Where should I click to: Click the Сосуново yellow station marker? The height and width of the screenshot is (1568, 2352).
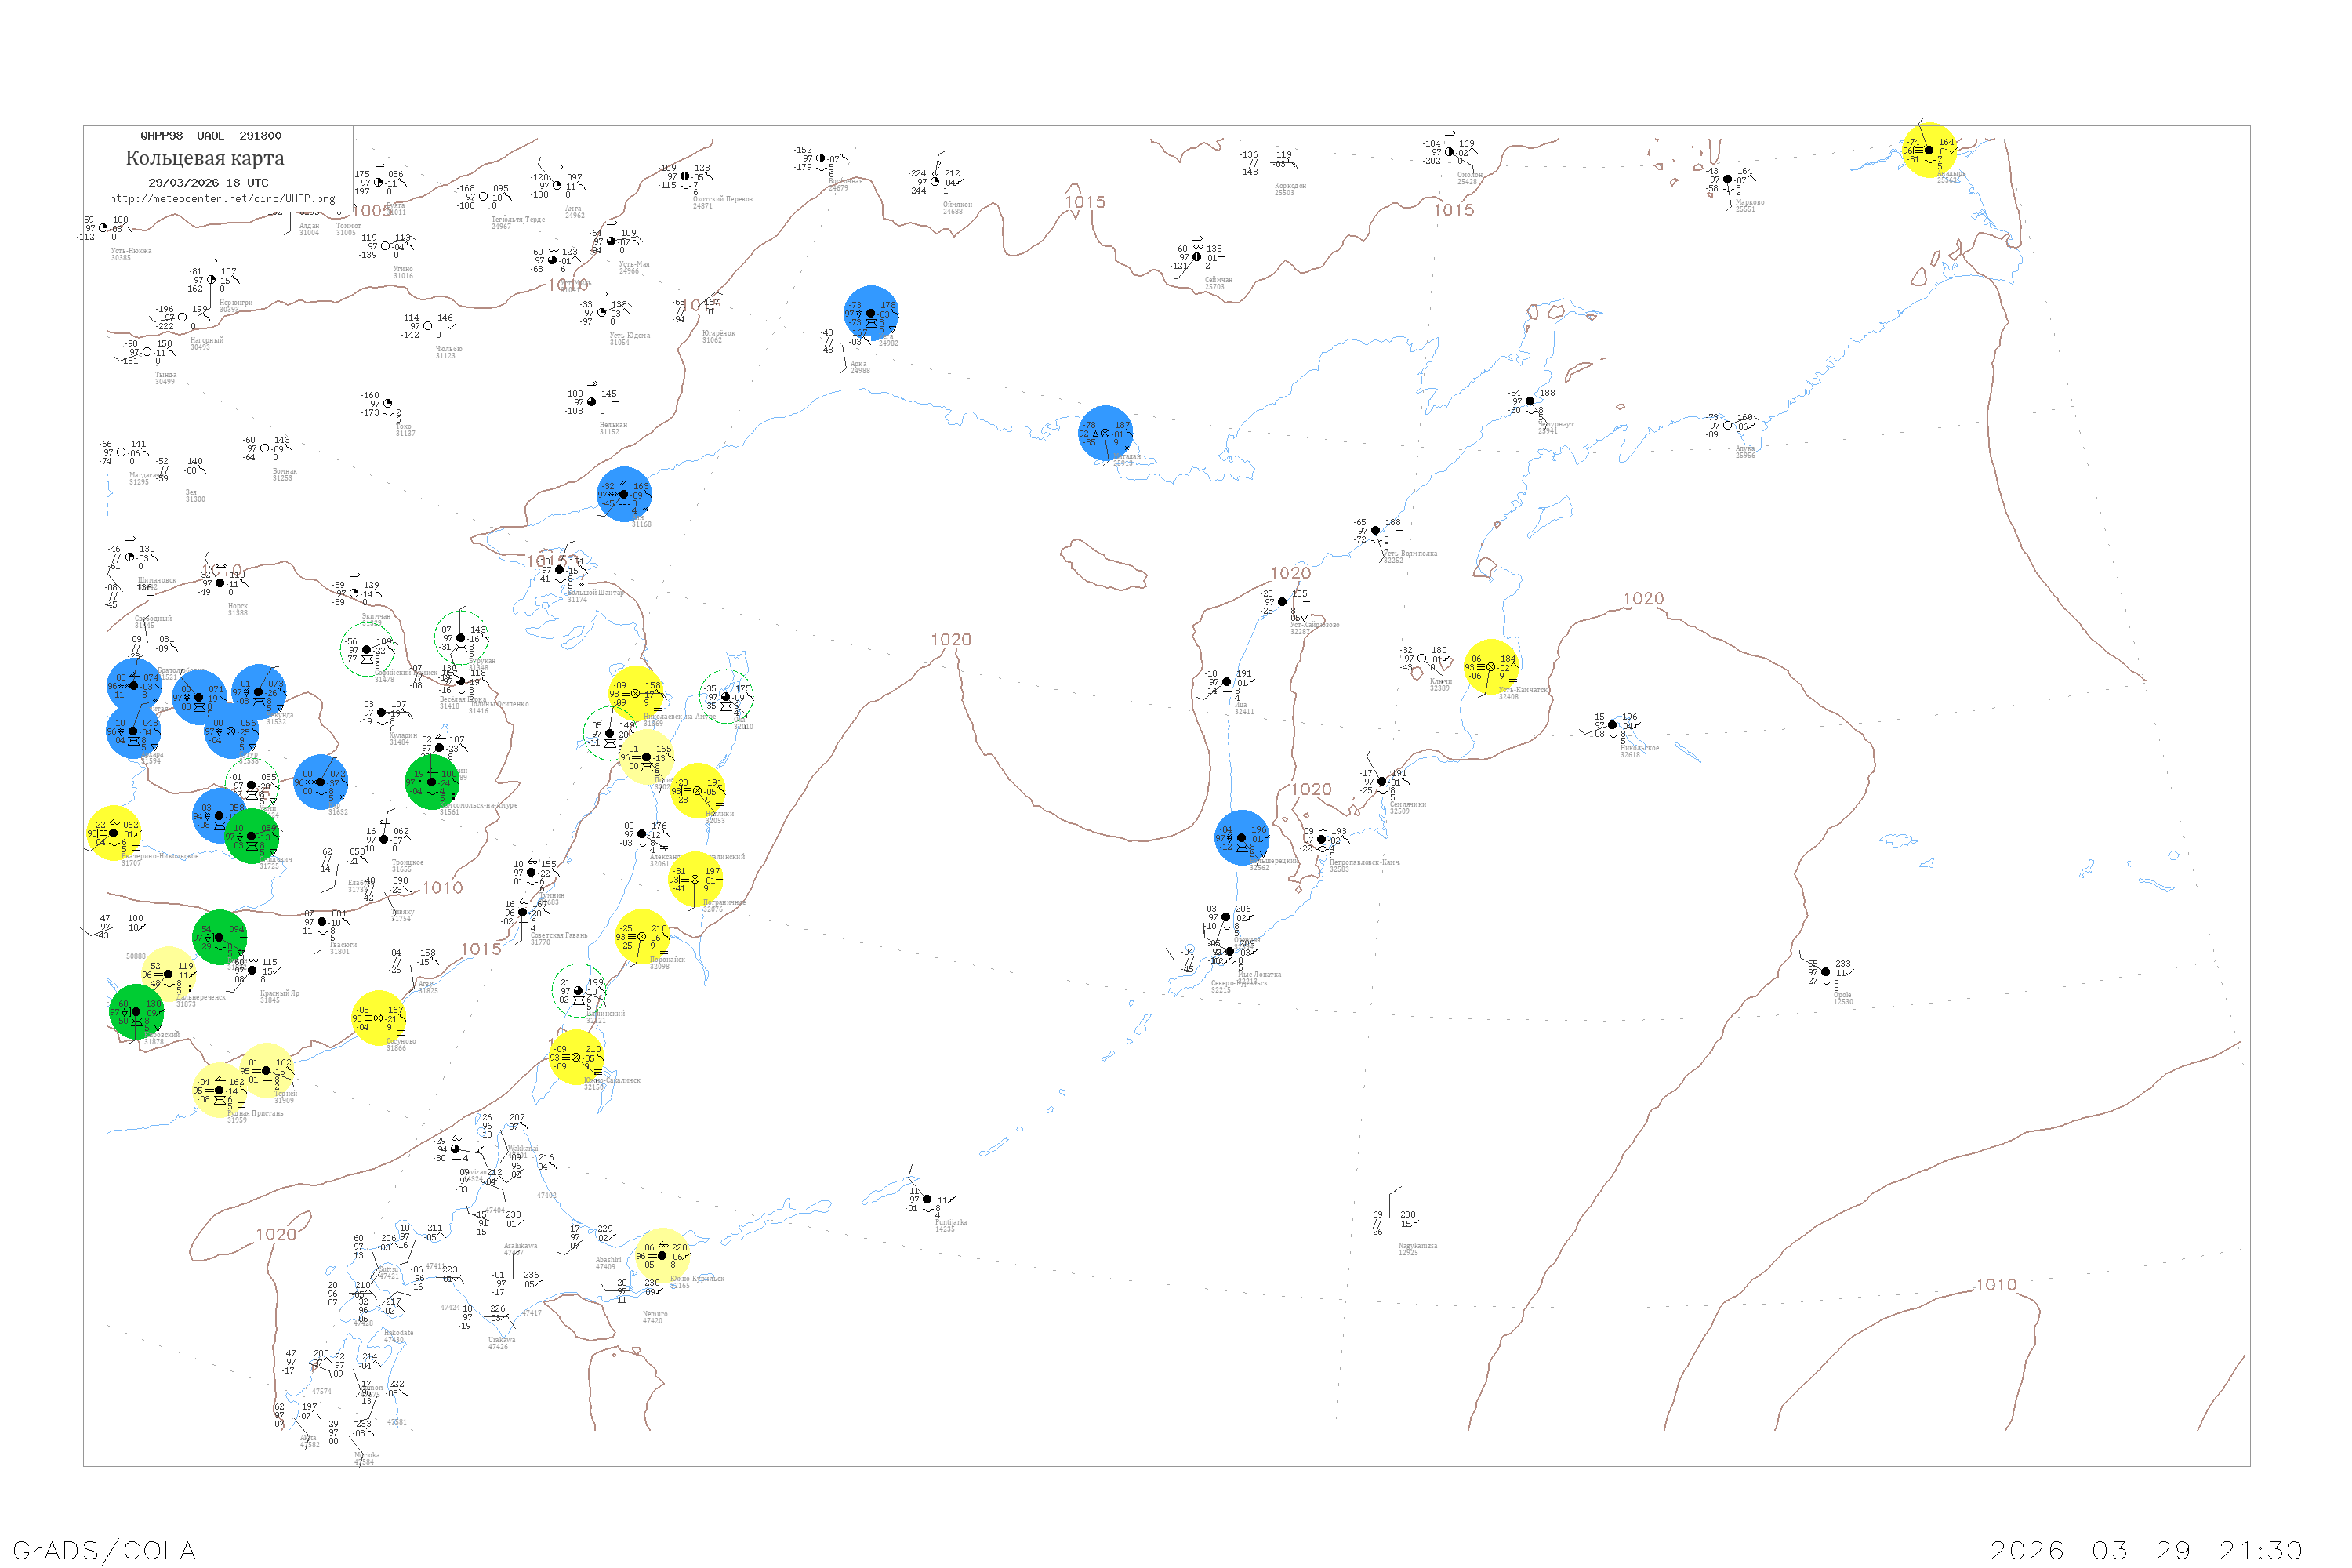(x=379, y=1018)
